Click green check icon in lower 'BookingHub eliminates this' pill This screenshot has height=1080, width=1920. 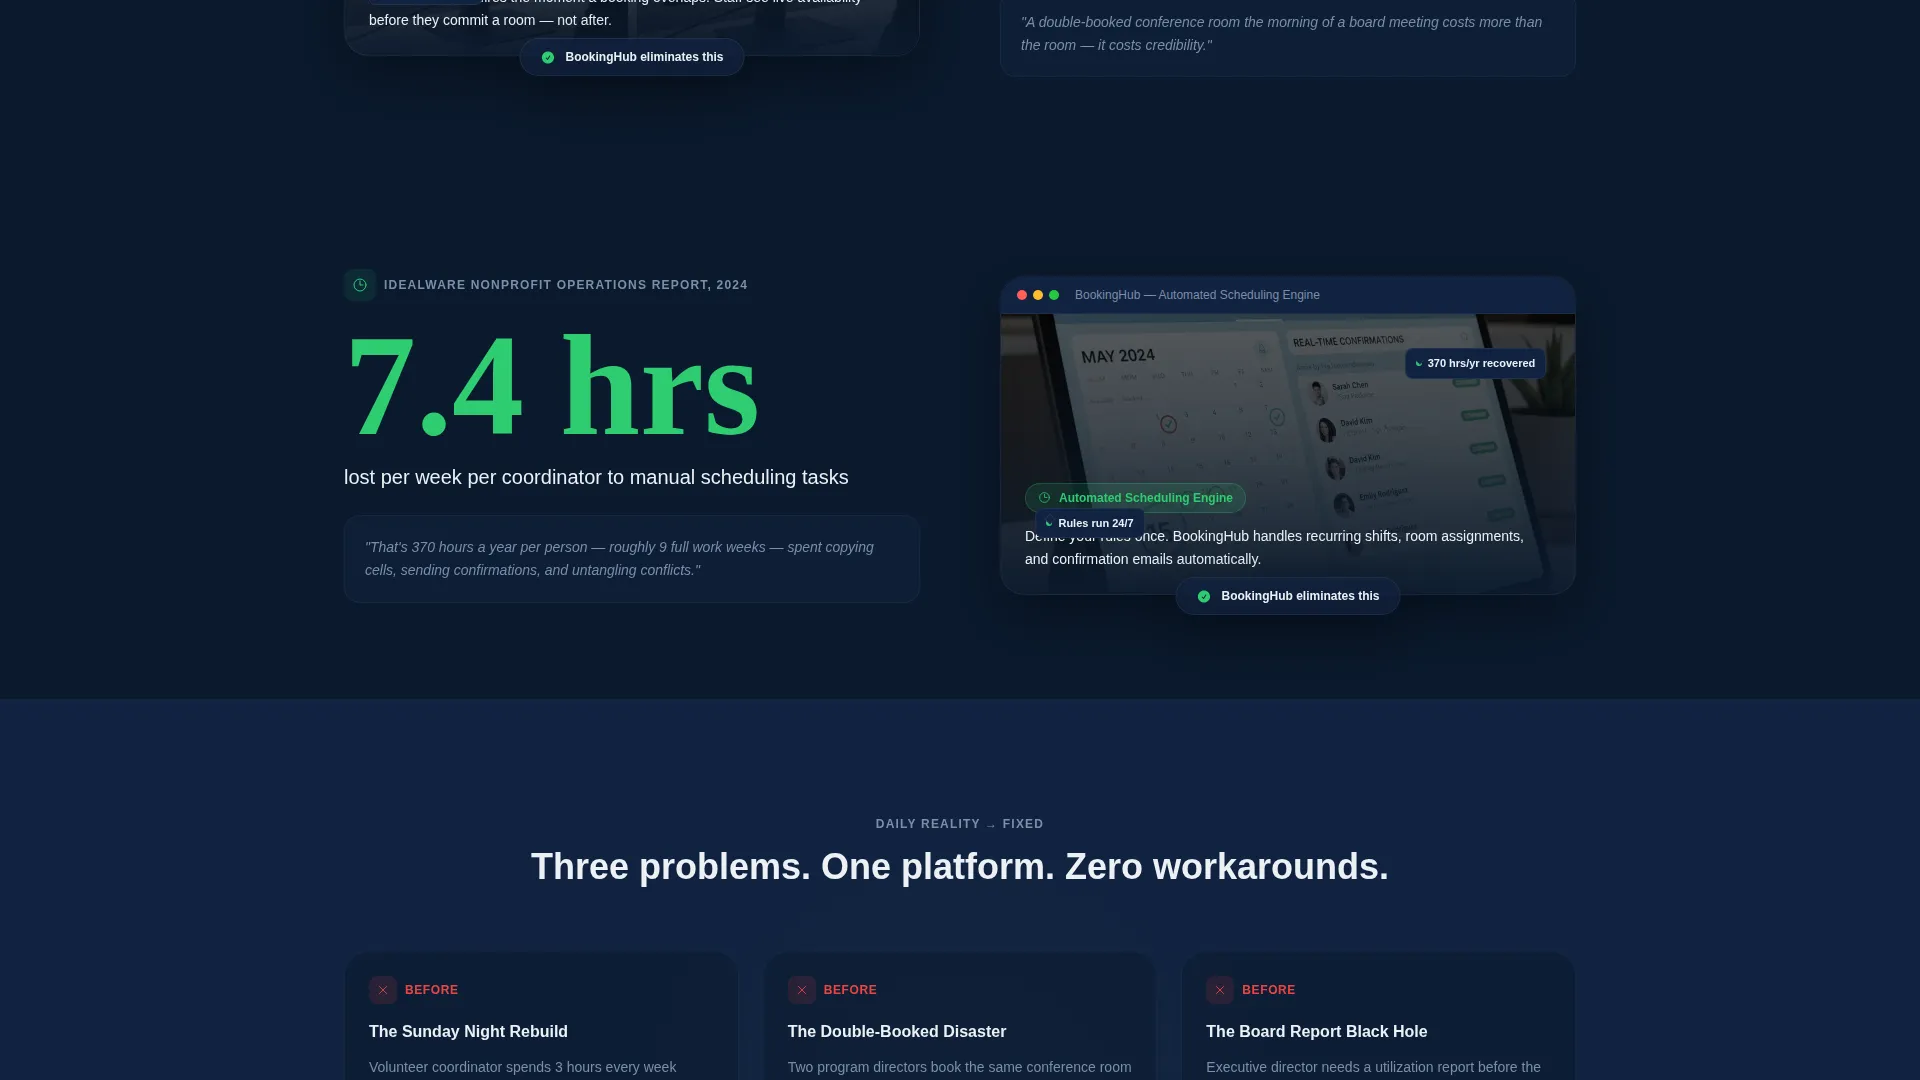[1204, 597]
